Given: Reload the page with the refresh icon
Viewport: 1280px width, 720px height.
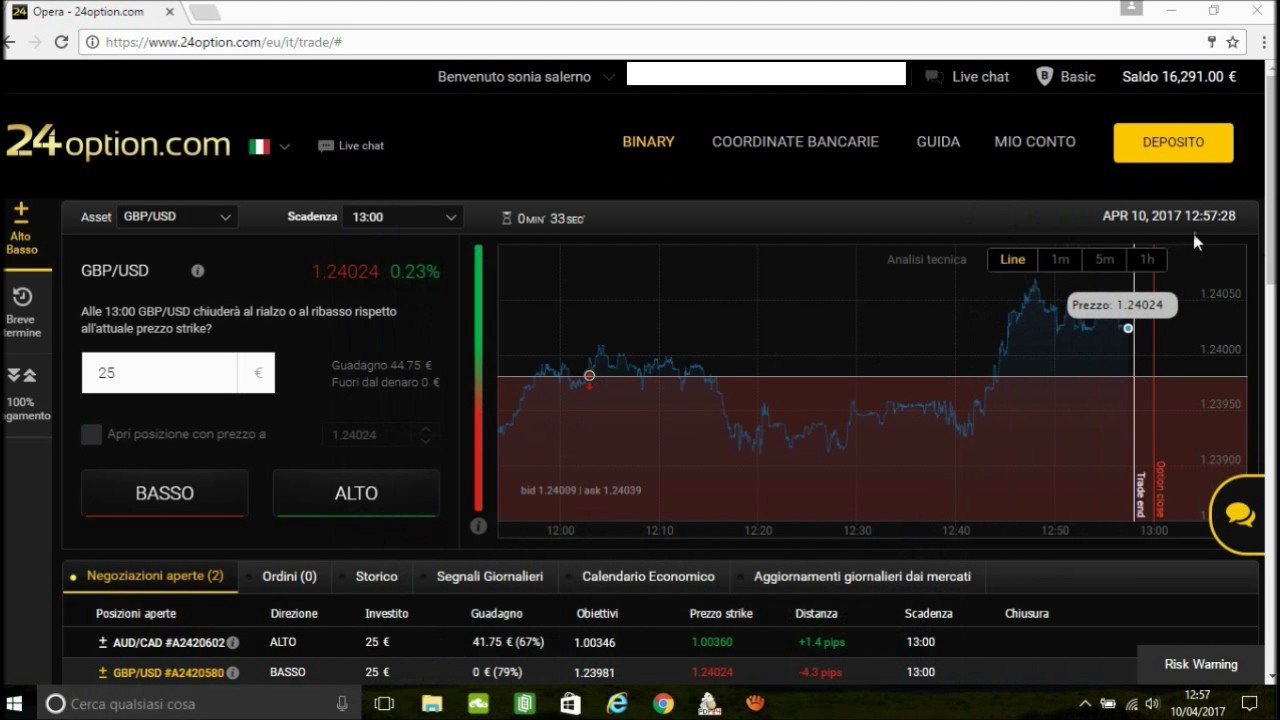Looking at the screenshot, I should point(61,42).
